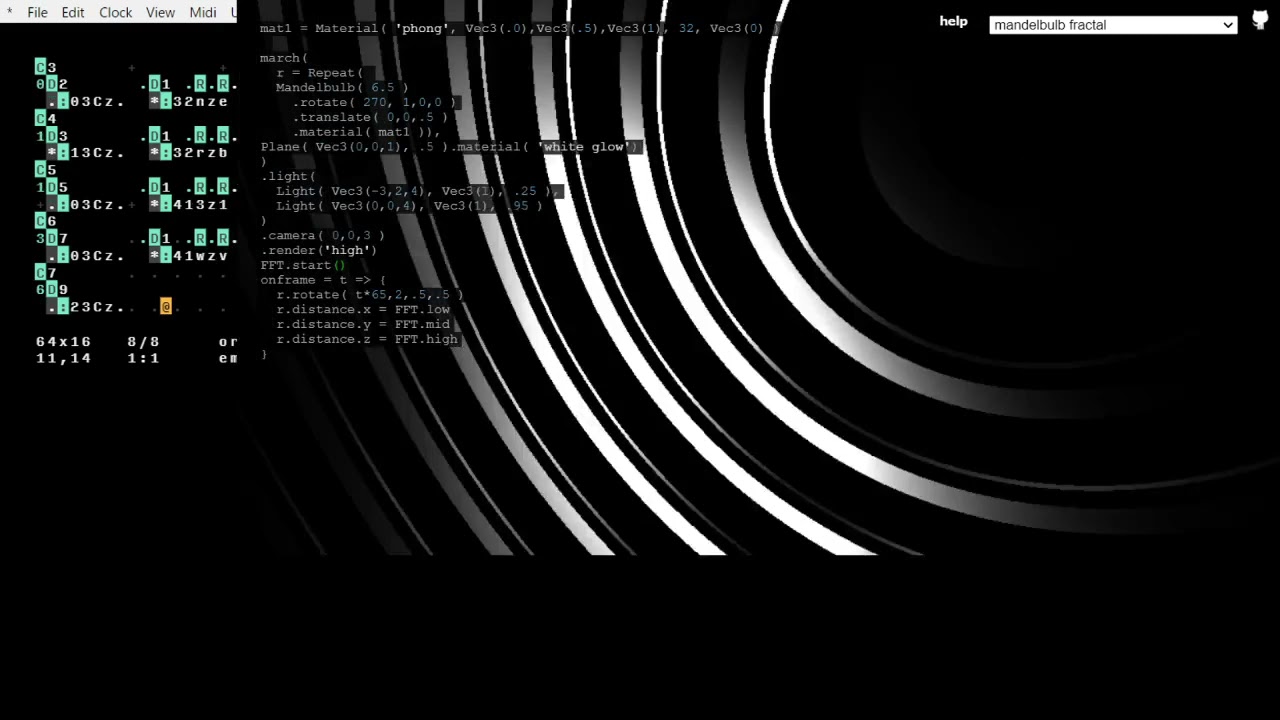Click the 0D2 delay operator in Orca
The height and width of the screenshot is (720, 1280).
(52, 84)
